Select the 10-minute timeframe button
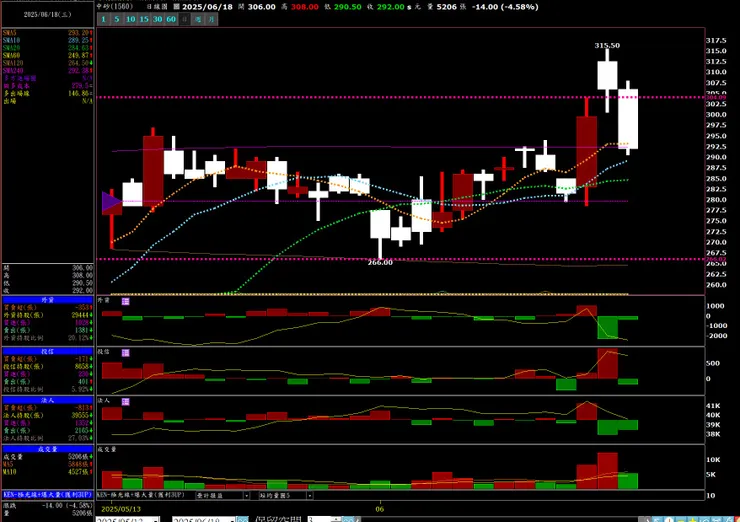 pos(130,19)
